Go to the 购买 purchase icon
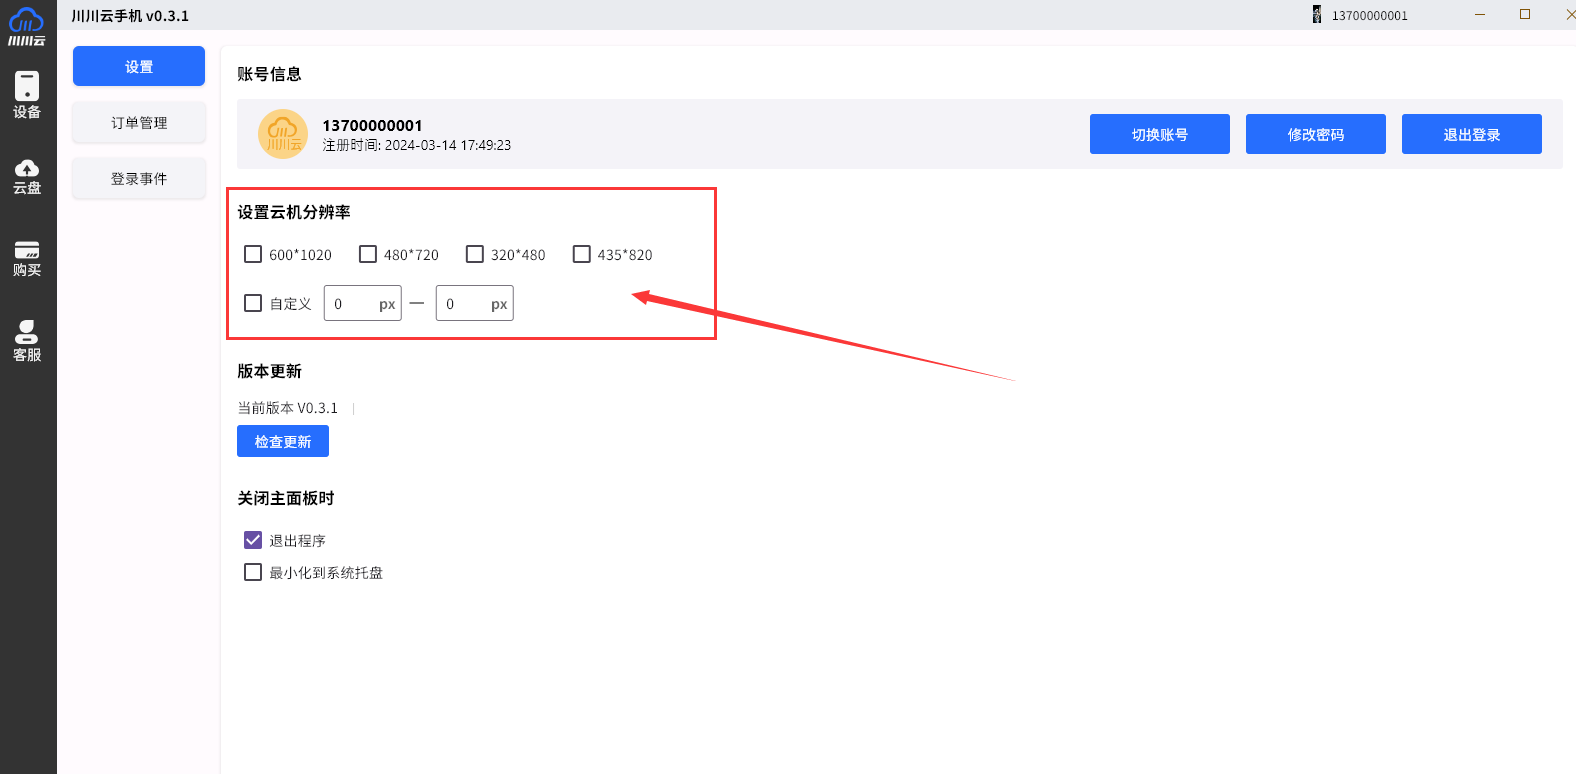Screen dimensions: 1576x774 coord(27,258)
